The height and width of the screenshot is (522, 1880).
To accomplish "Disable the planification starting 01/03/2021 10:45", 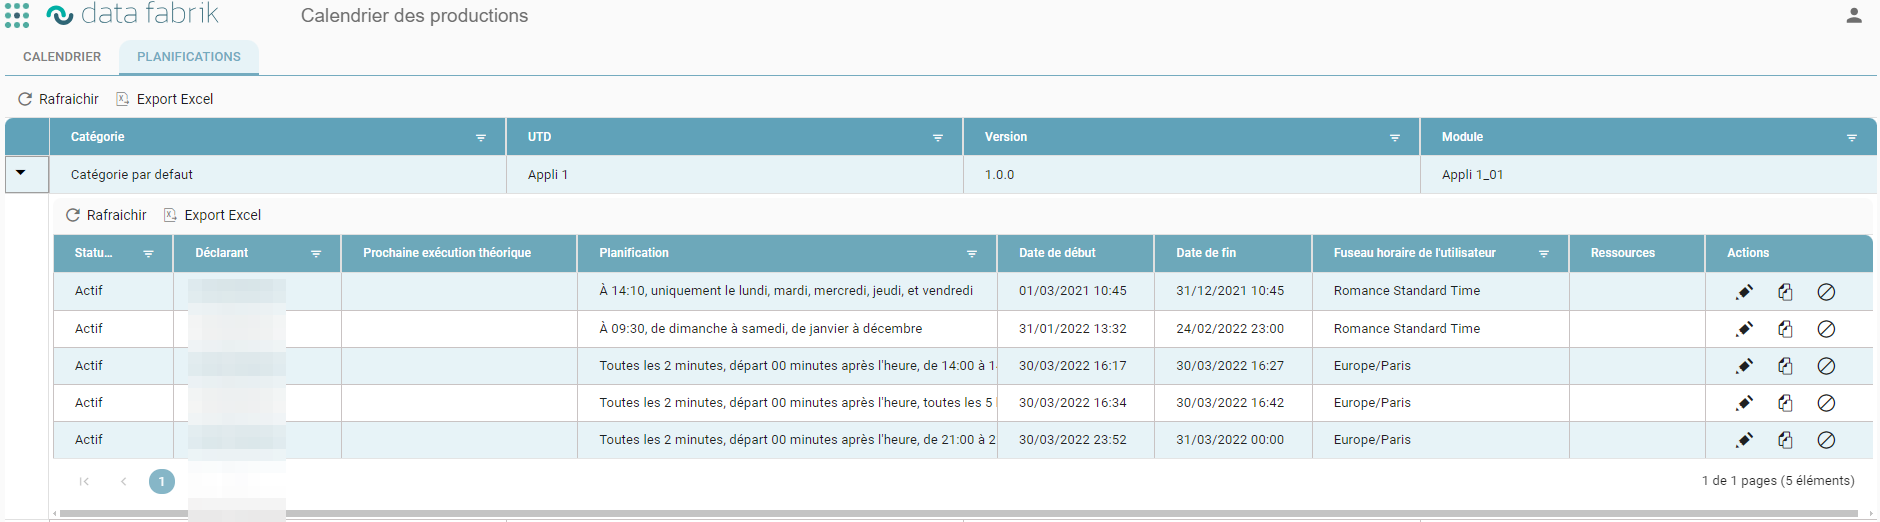I will pyautogui.click(x=1826, y=292).
